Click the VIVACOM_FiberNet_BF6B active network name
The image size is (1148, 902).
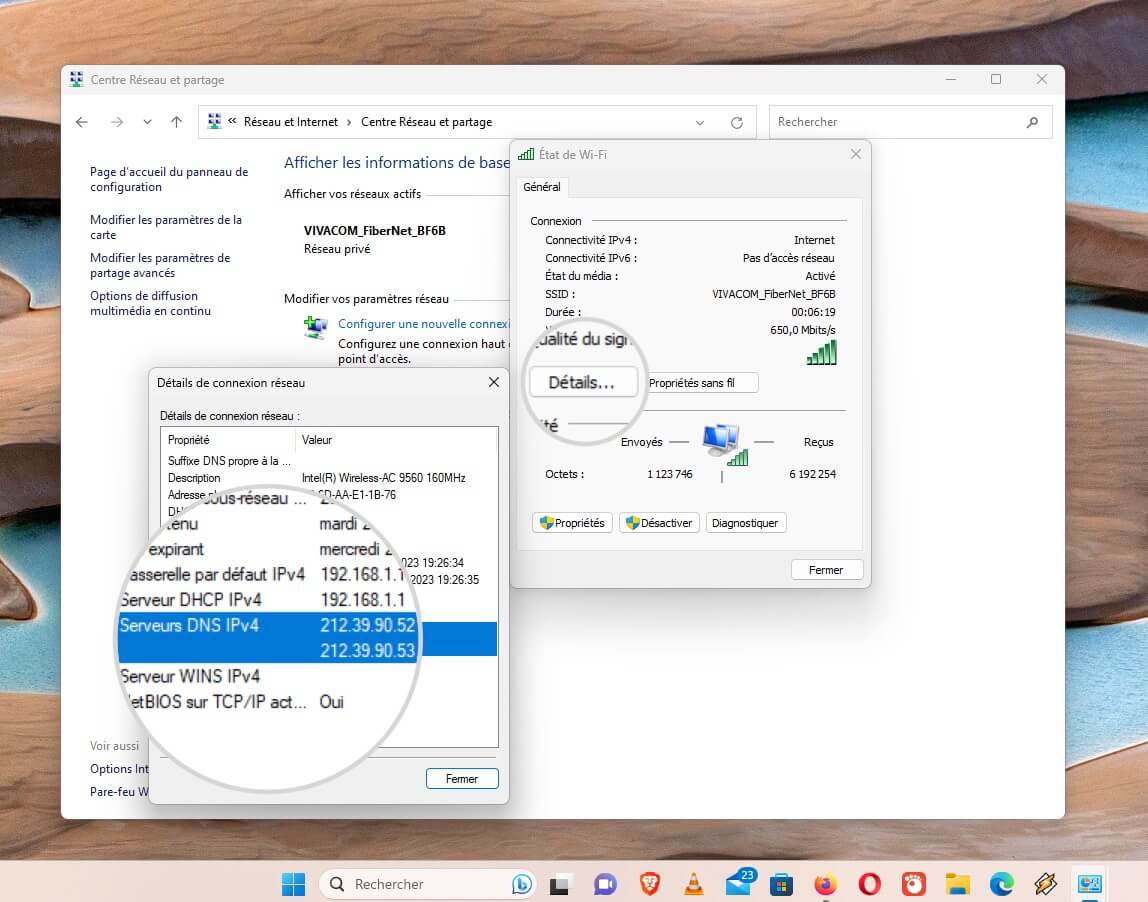click(375, 231)
